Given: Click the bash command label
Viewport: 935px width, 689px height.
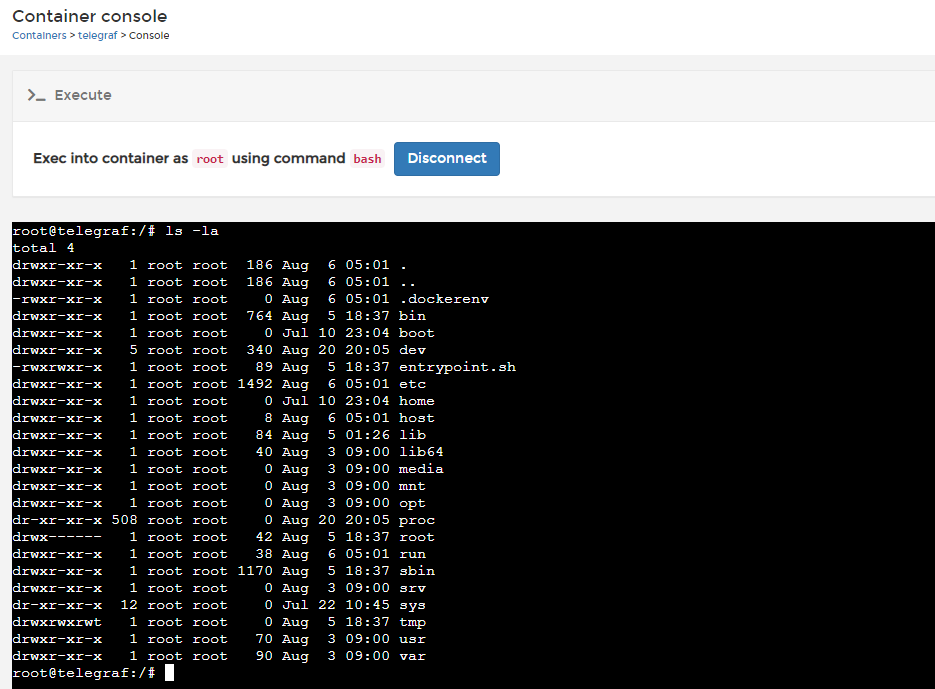Looking at the screenshot, I should pyautogui.click(x=367, y=159).
